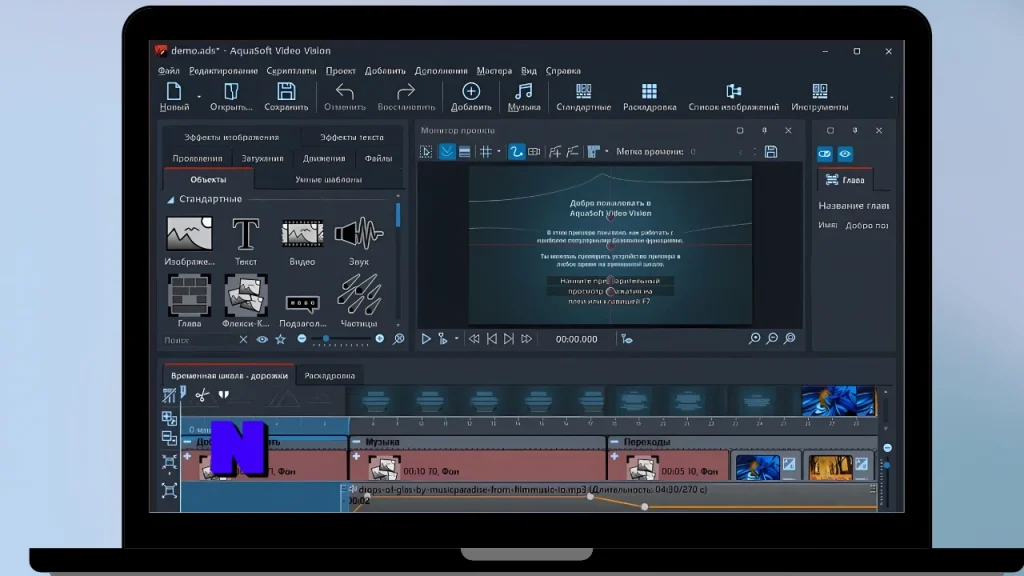This screenshot has height=576, width=1024.
Task: Click the Отменить (Undo) arrow icon
Action: click(345, 91)
